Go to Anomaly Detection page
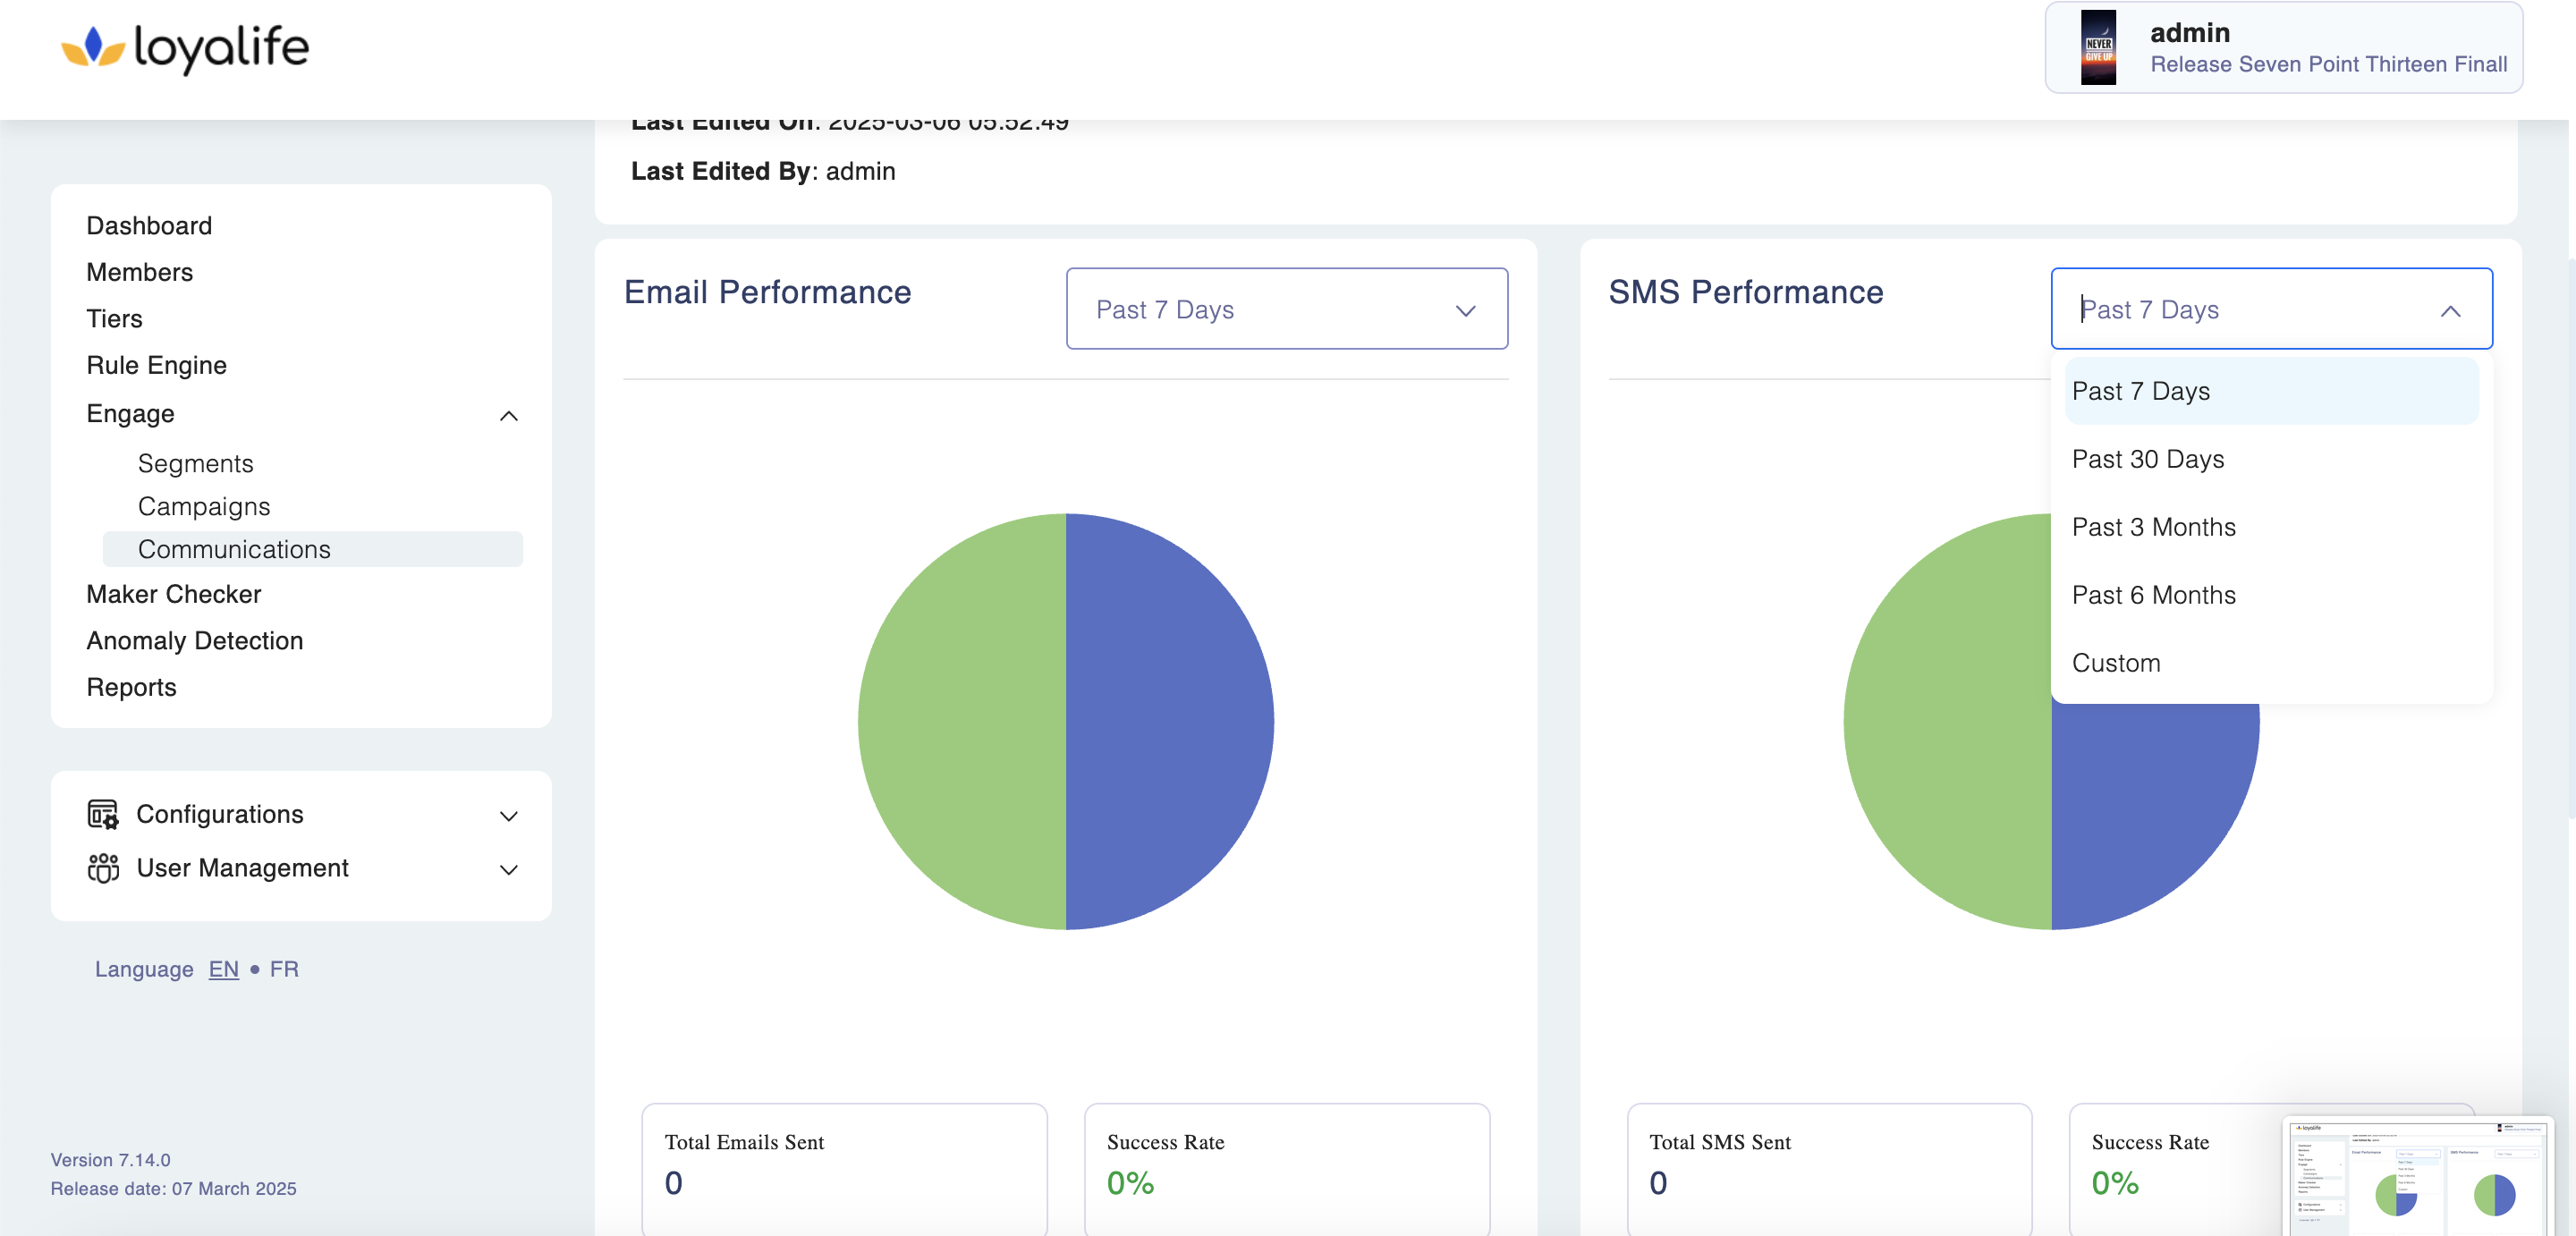The image size is (2576, 1236). pyautogui.click(x=195, y=641)
